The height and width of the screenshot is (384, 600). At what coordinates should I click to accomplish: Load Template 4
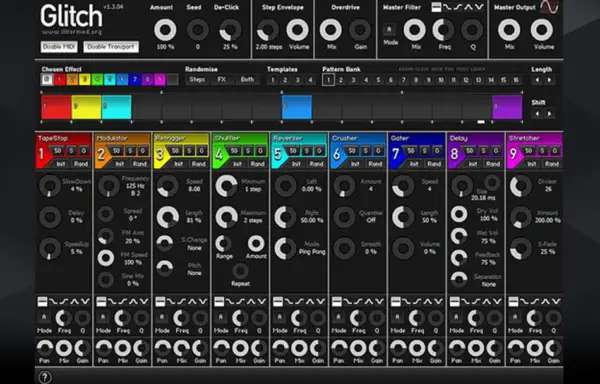(x=310, y=80)
